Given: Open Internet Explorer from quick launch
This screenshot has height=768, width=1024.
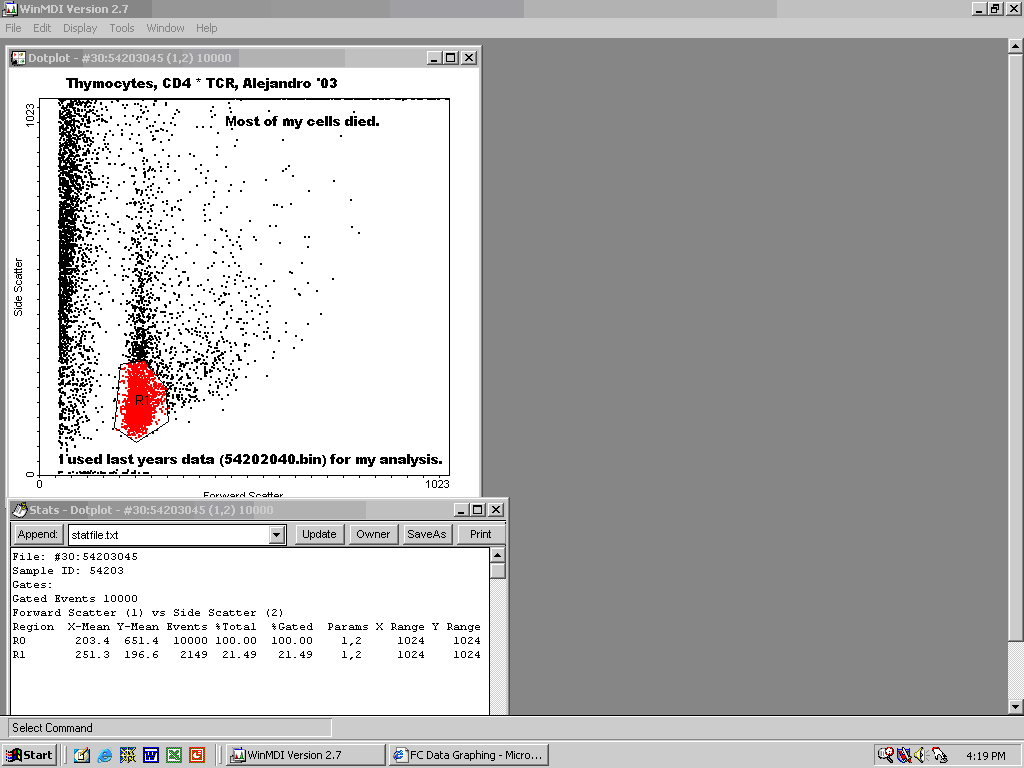Looking at the screenshot, I should click(105, 755).
